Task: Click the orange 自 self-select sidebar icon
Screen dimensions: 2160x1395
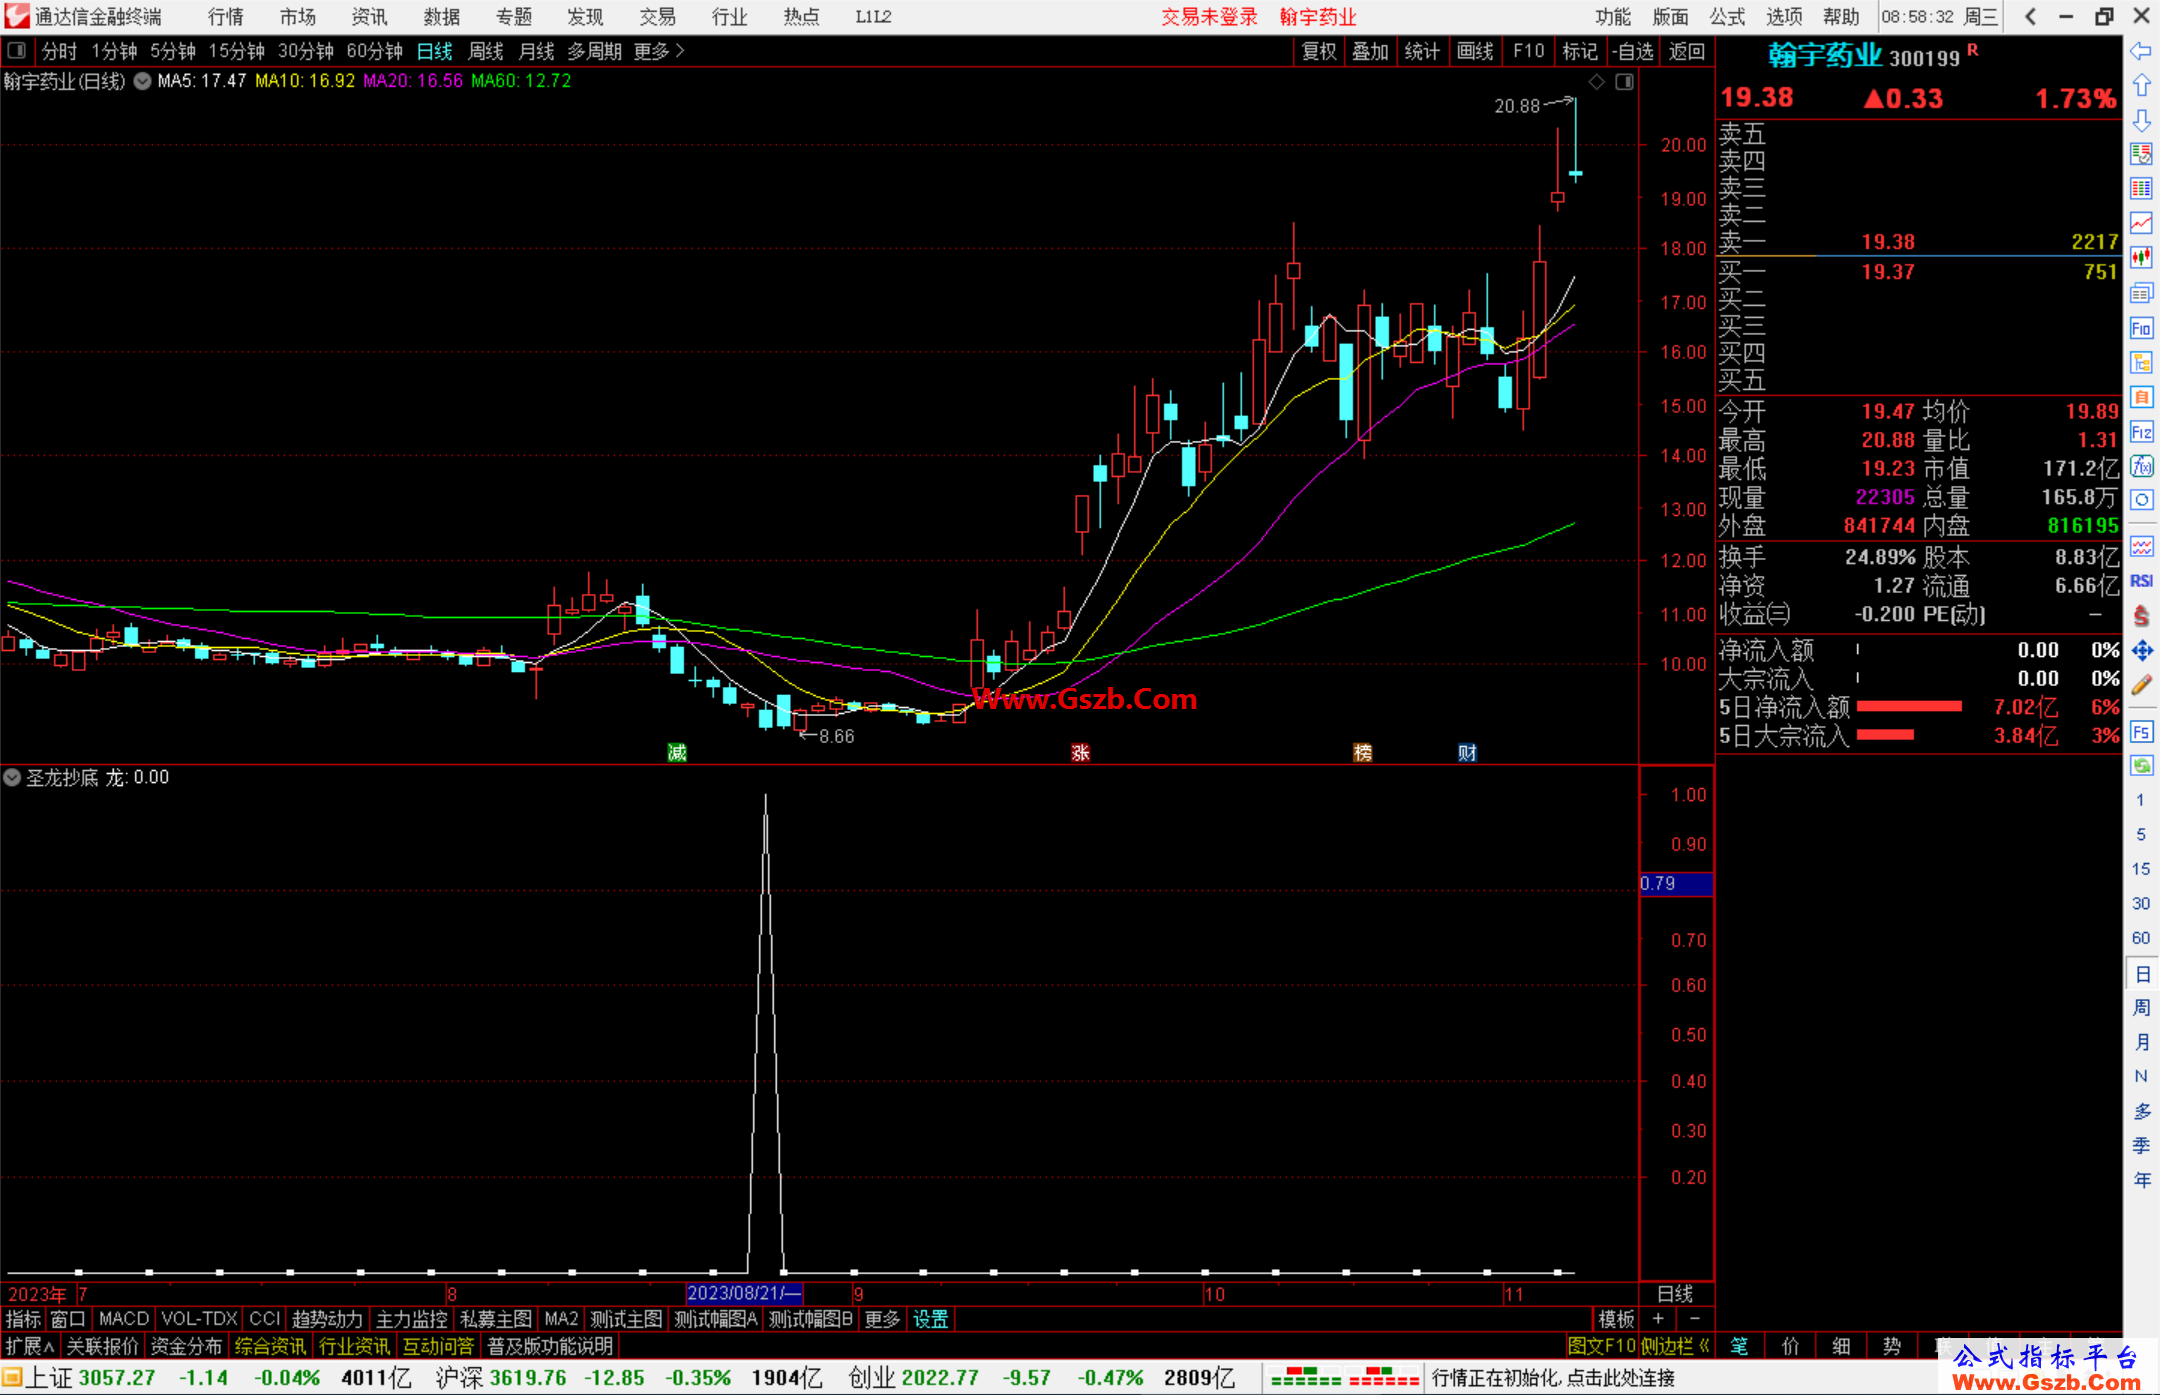Action: tap(2141, 397)
